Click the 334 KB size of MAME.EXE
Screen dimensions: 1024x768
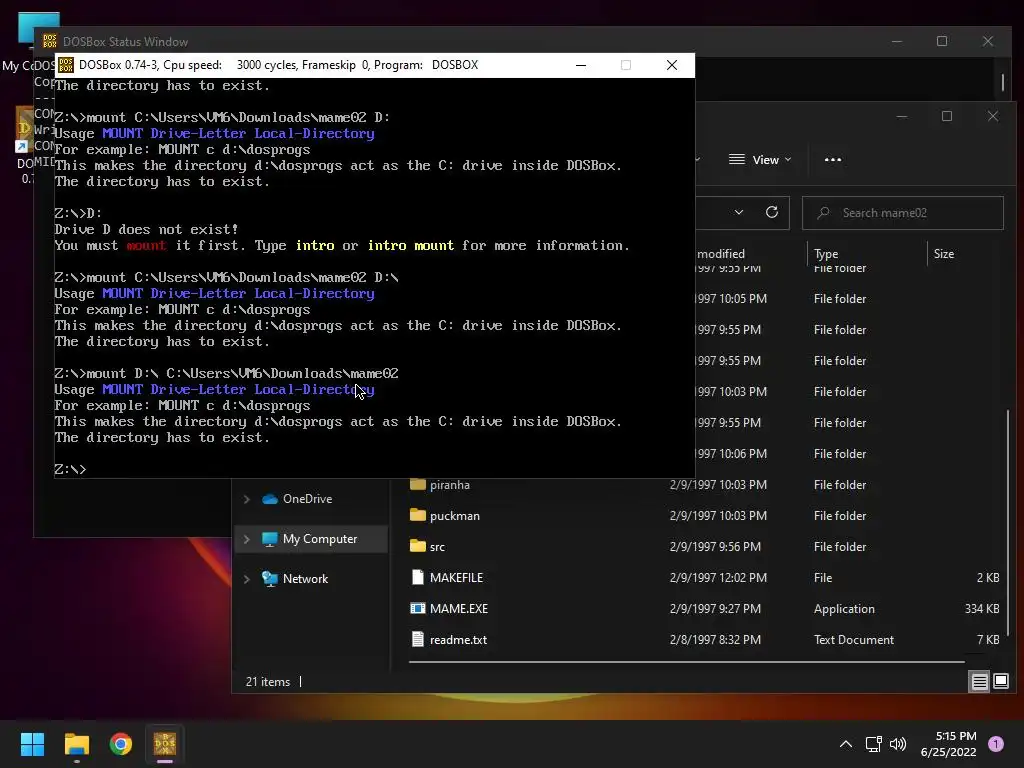[982, 609]
